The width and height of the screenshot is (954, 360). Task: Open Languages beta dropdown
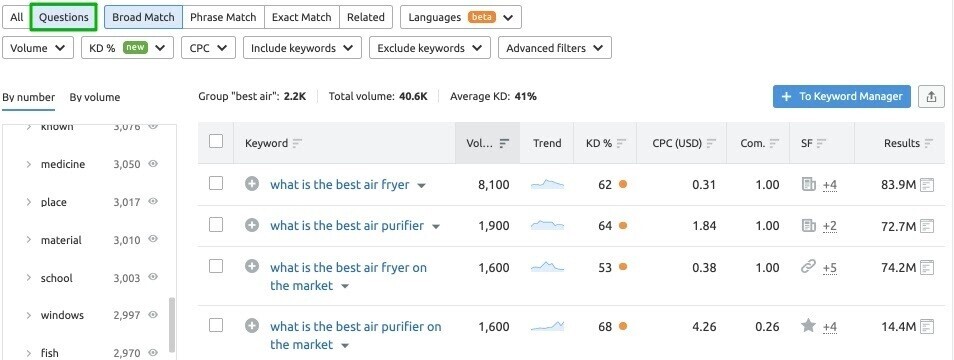(461, 17)
